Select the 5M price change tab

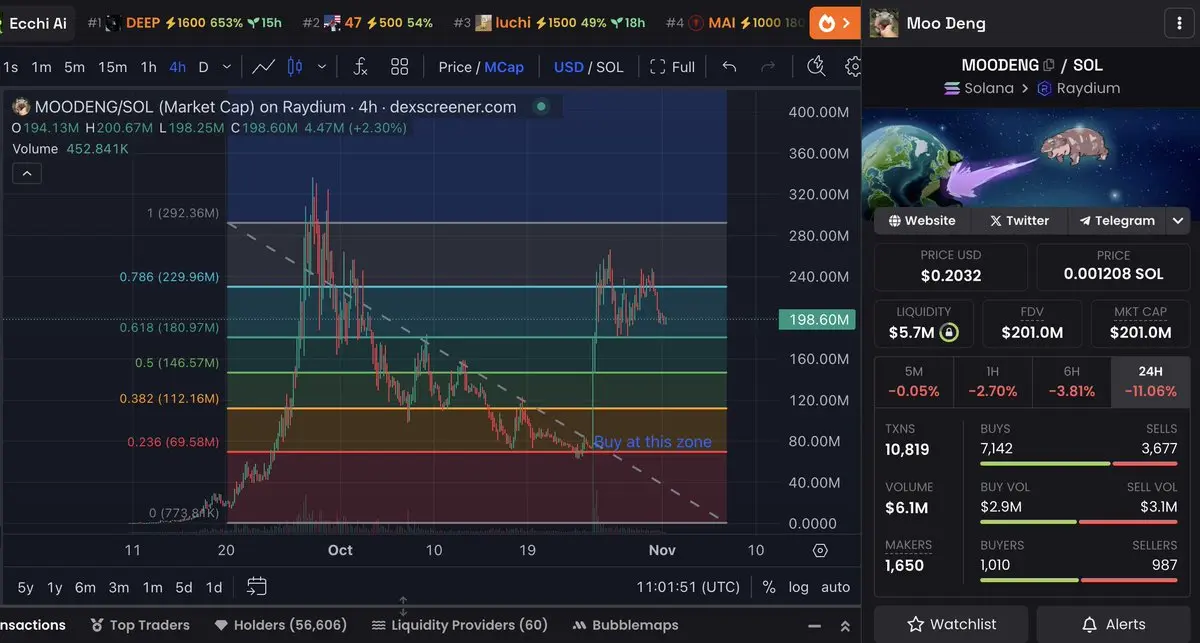[x=914, y=381]
